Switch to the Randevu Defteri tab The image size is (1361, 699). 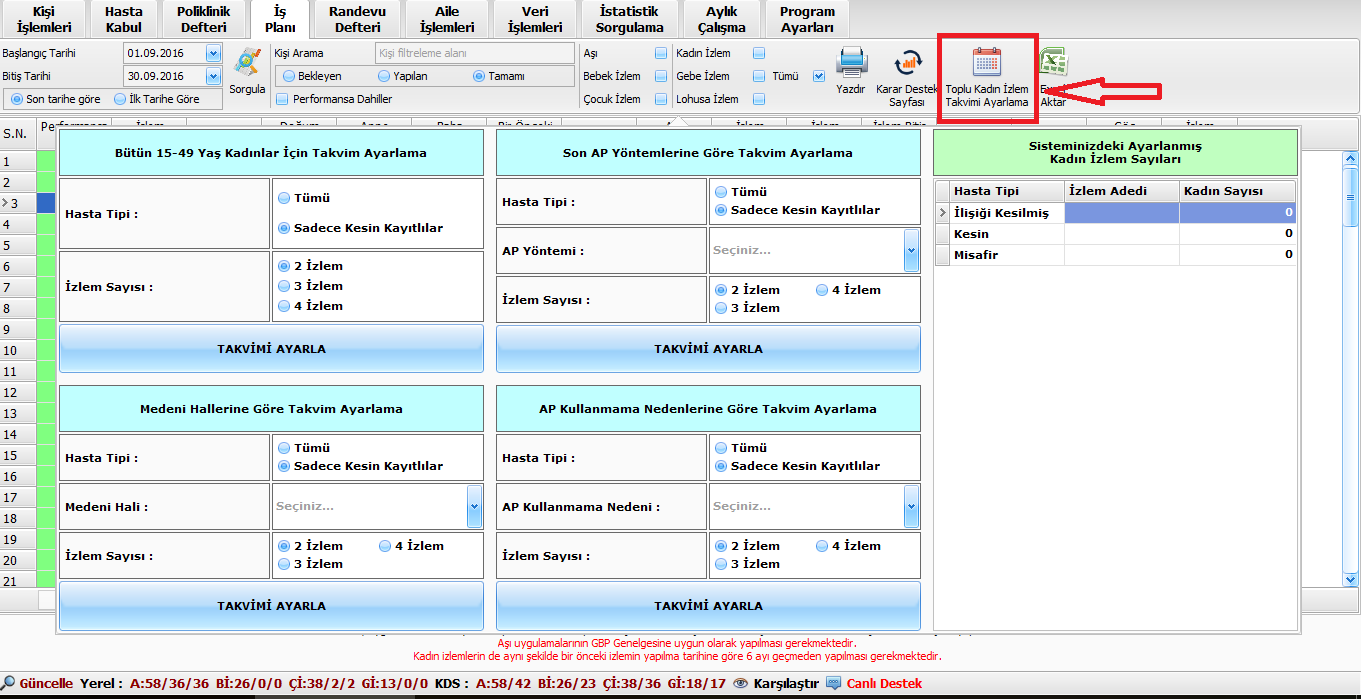coord(357,20)
